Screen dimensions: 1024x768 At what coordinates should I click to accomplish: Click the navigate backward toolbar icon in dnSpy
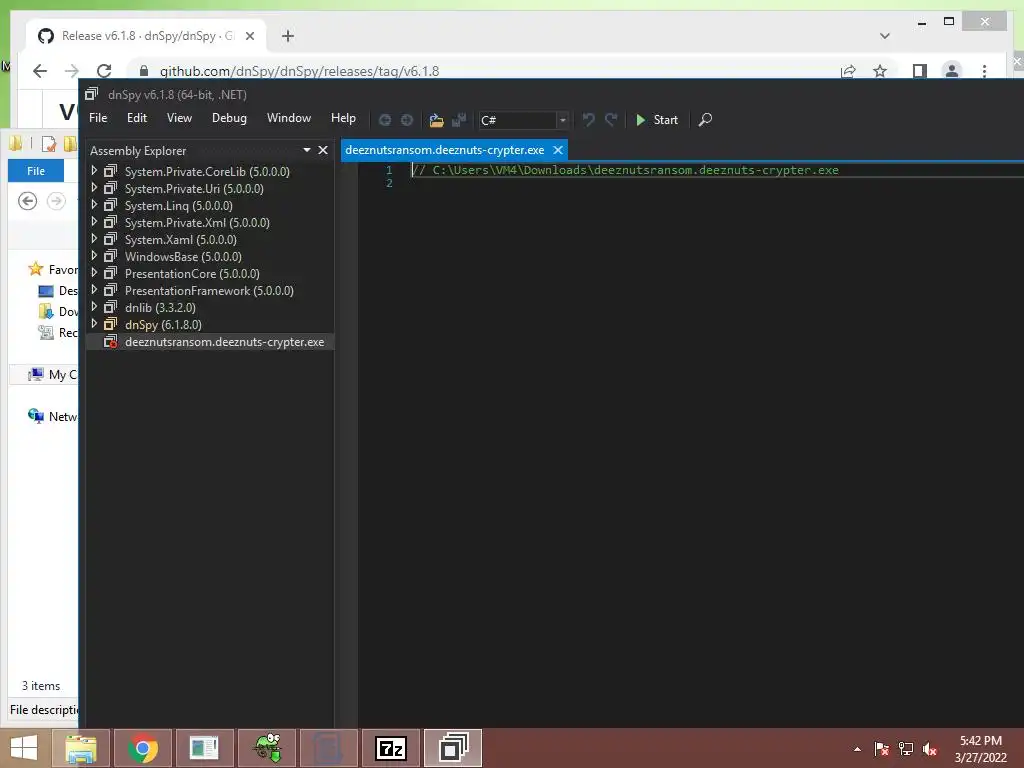385,120
